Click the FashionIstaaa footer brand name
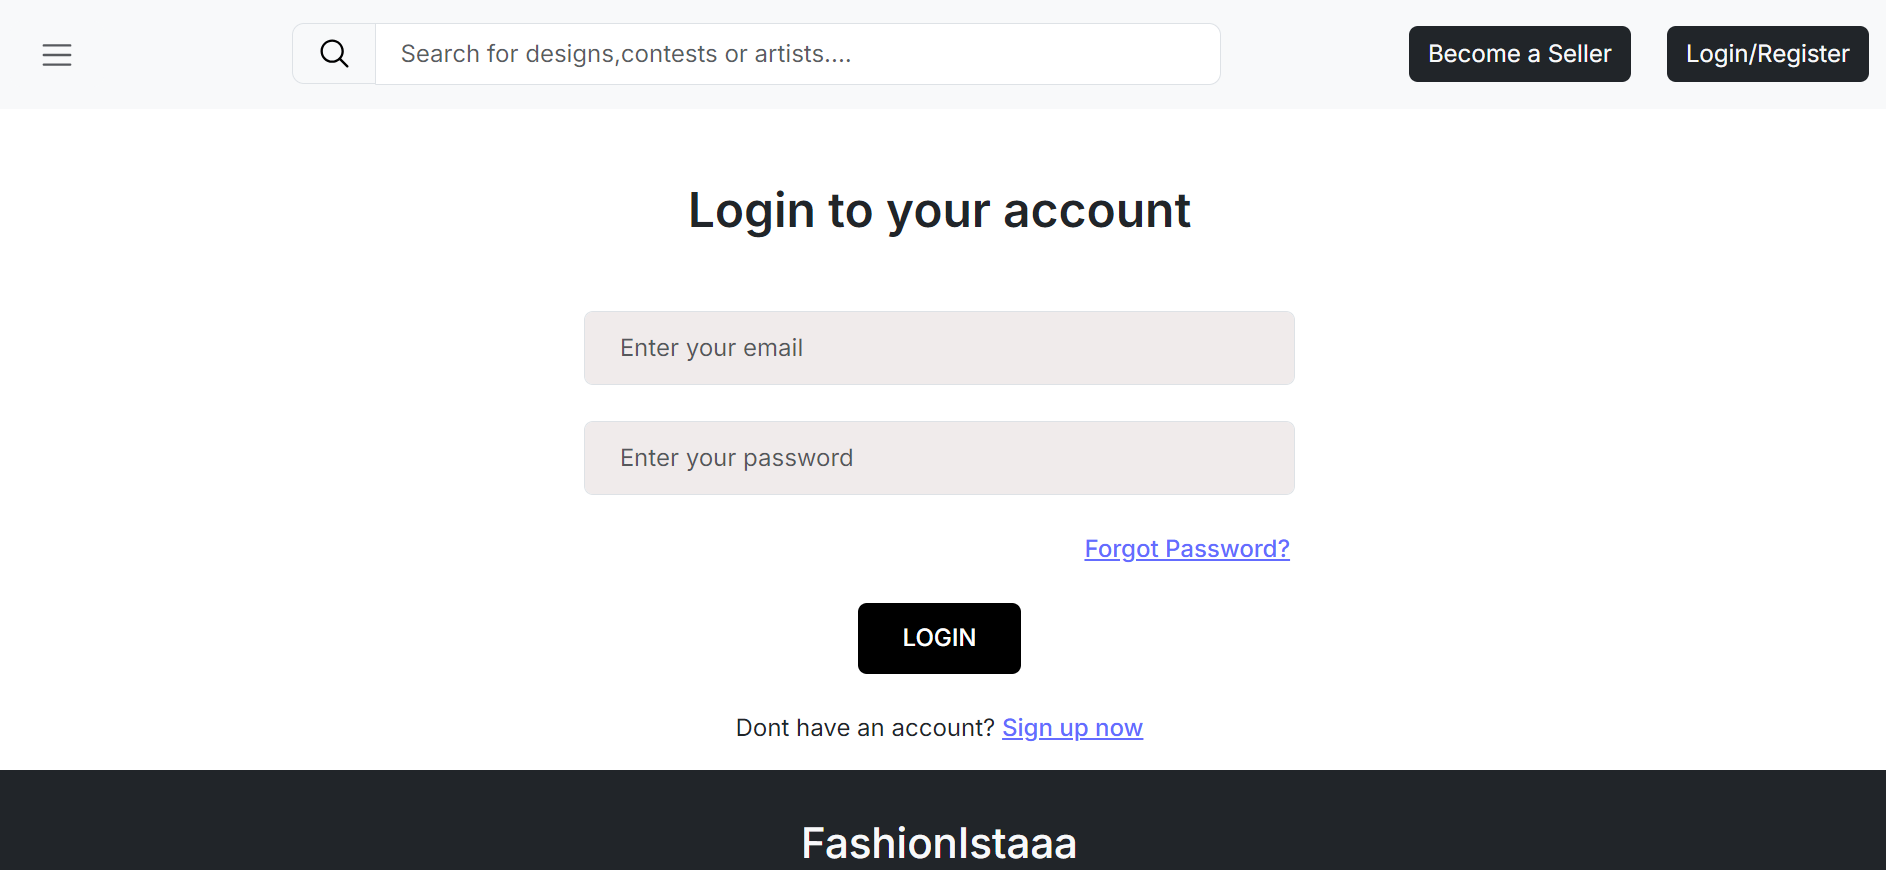 [x=939, y=843]
